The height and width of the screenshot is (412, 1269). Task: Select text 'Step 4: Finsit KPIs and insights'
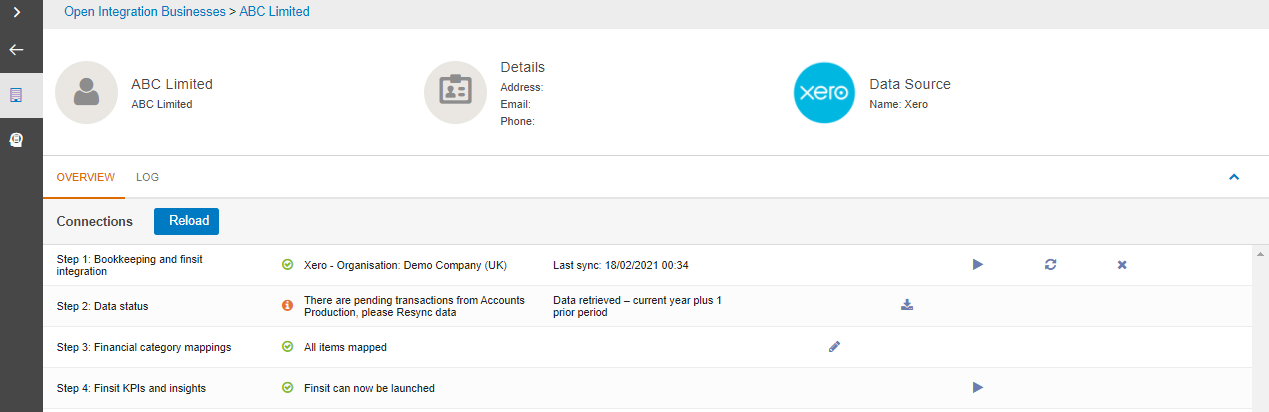(131, 388)
